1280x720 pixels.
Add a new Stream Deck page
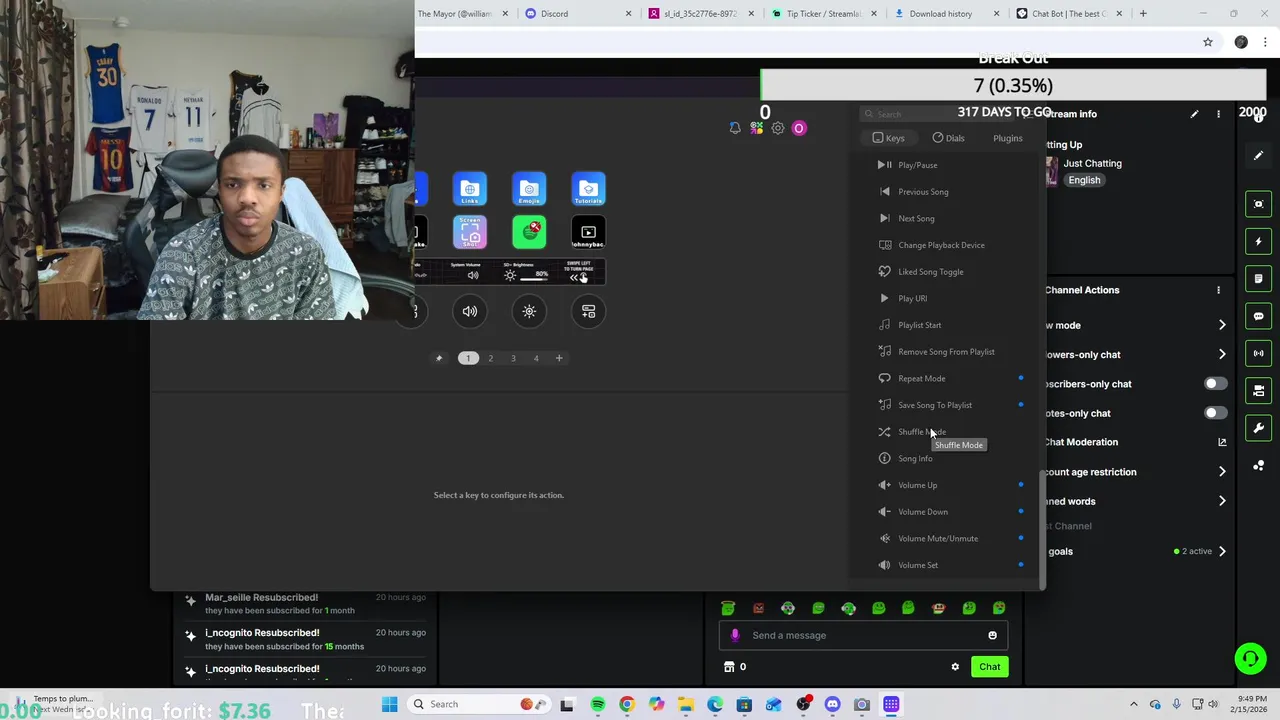(559, 358)
